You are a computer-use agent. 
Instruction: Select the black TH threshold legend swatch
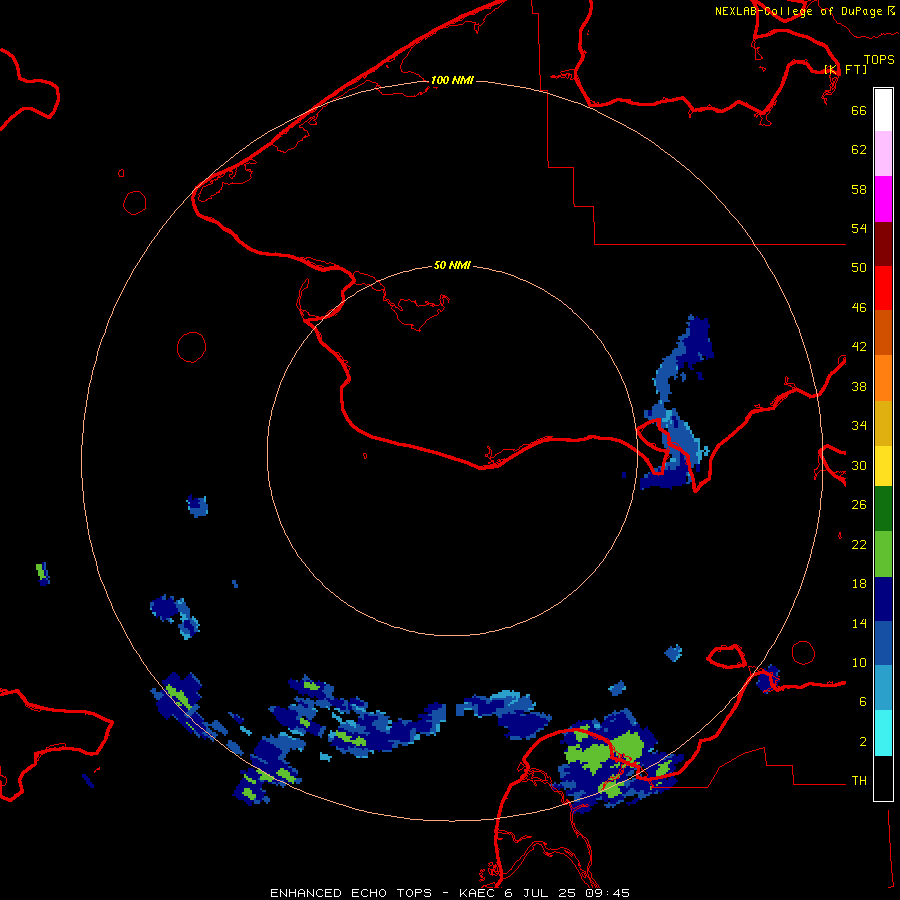coord(883,778)
